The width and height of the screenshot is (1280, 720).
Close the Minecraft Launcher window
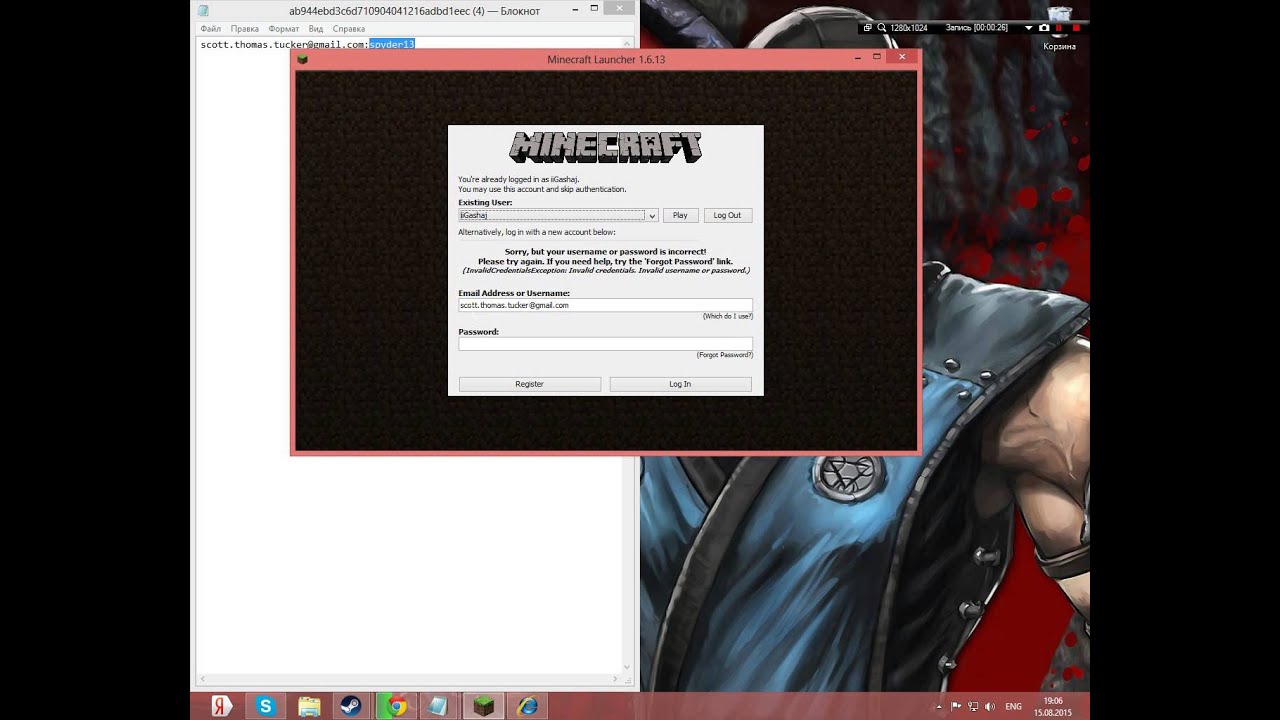click(x=902, y=58)
